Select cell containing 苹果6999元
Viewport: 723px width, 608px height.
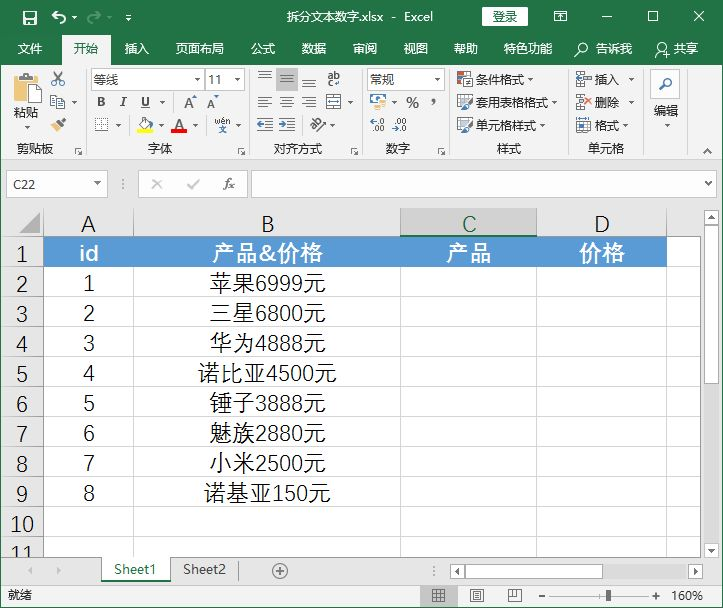[267, 283]
